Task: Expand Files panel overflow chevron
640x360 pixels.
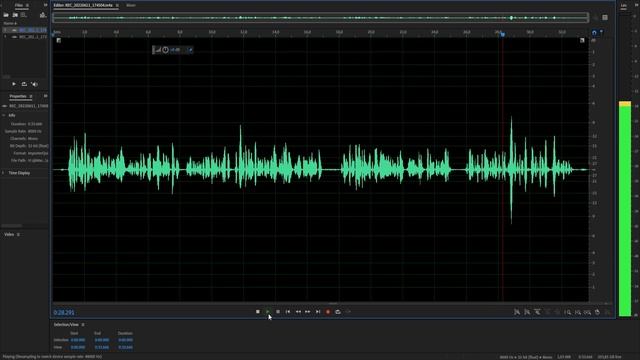Action: click(x=45, y=5)
